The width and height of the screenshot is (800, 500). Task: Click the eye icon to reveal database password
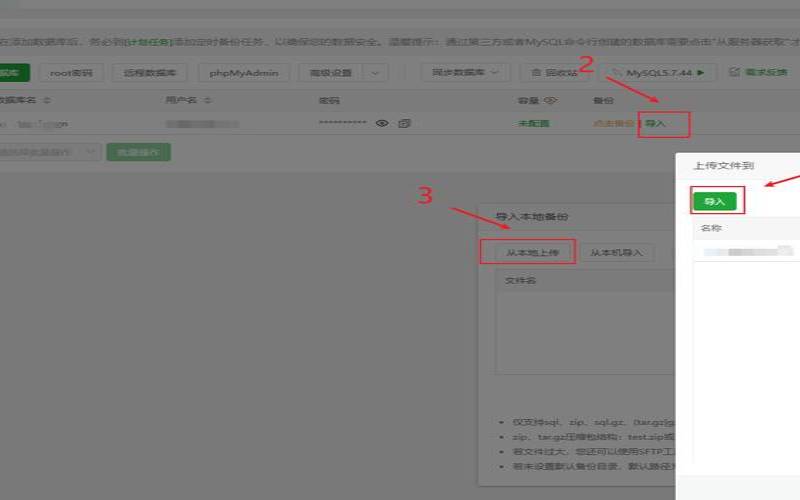pos(382,123)
